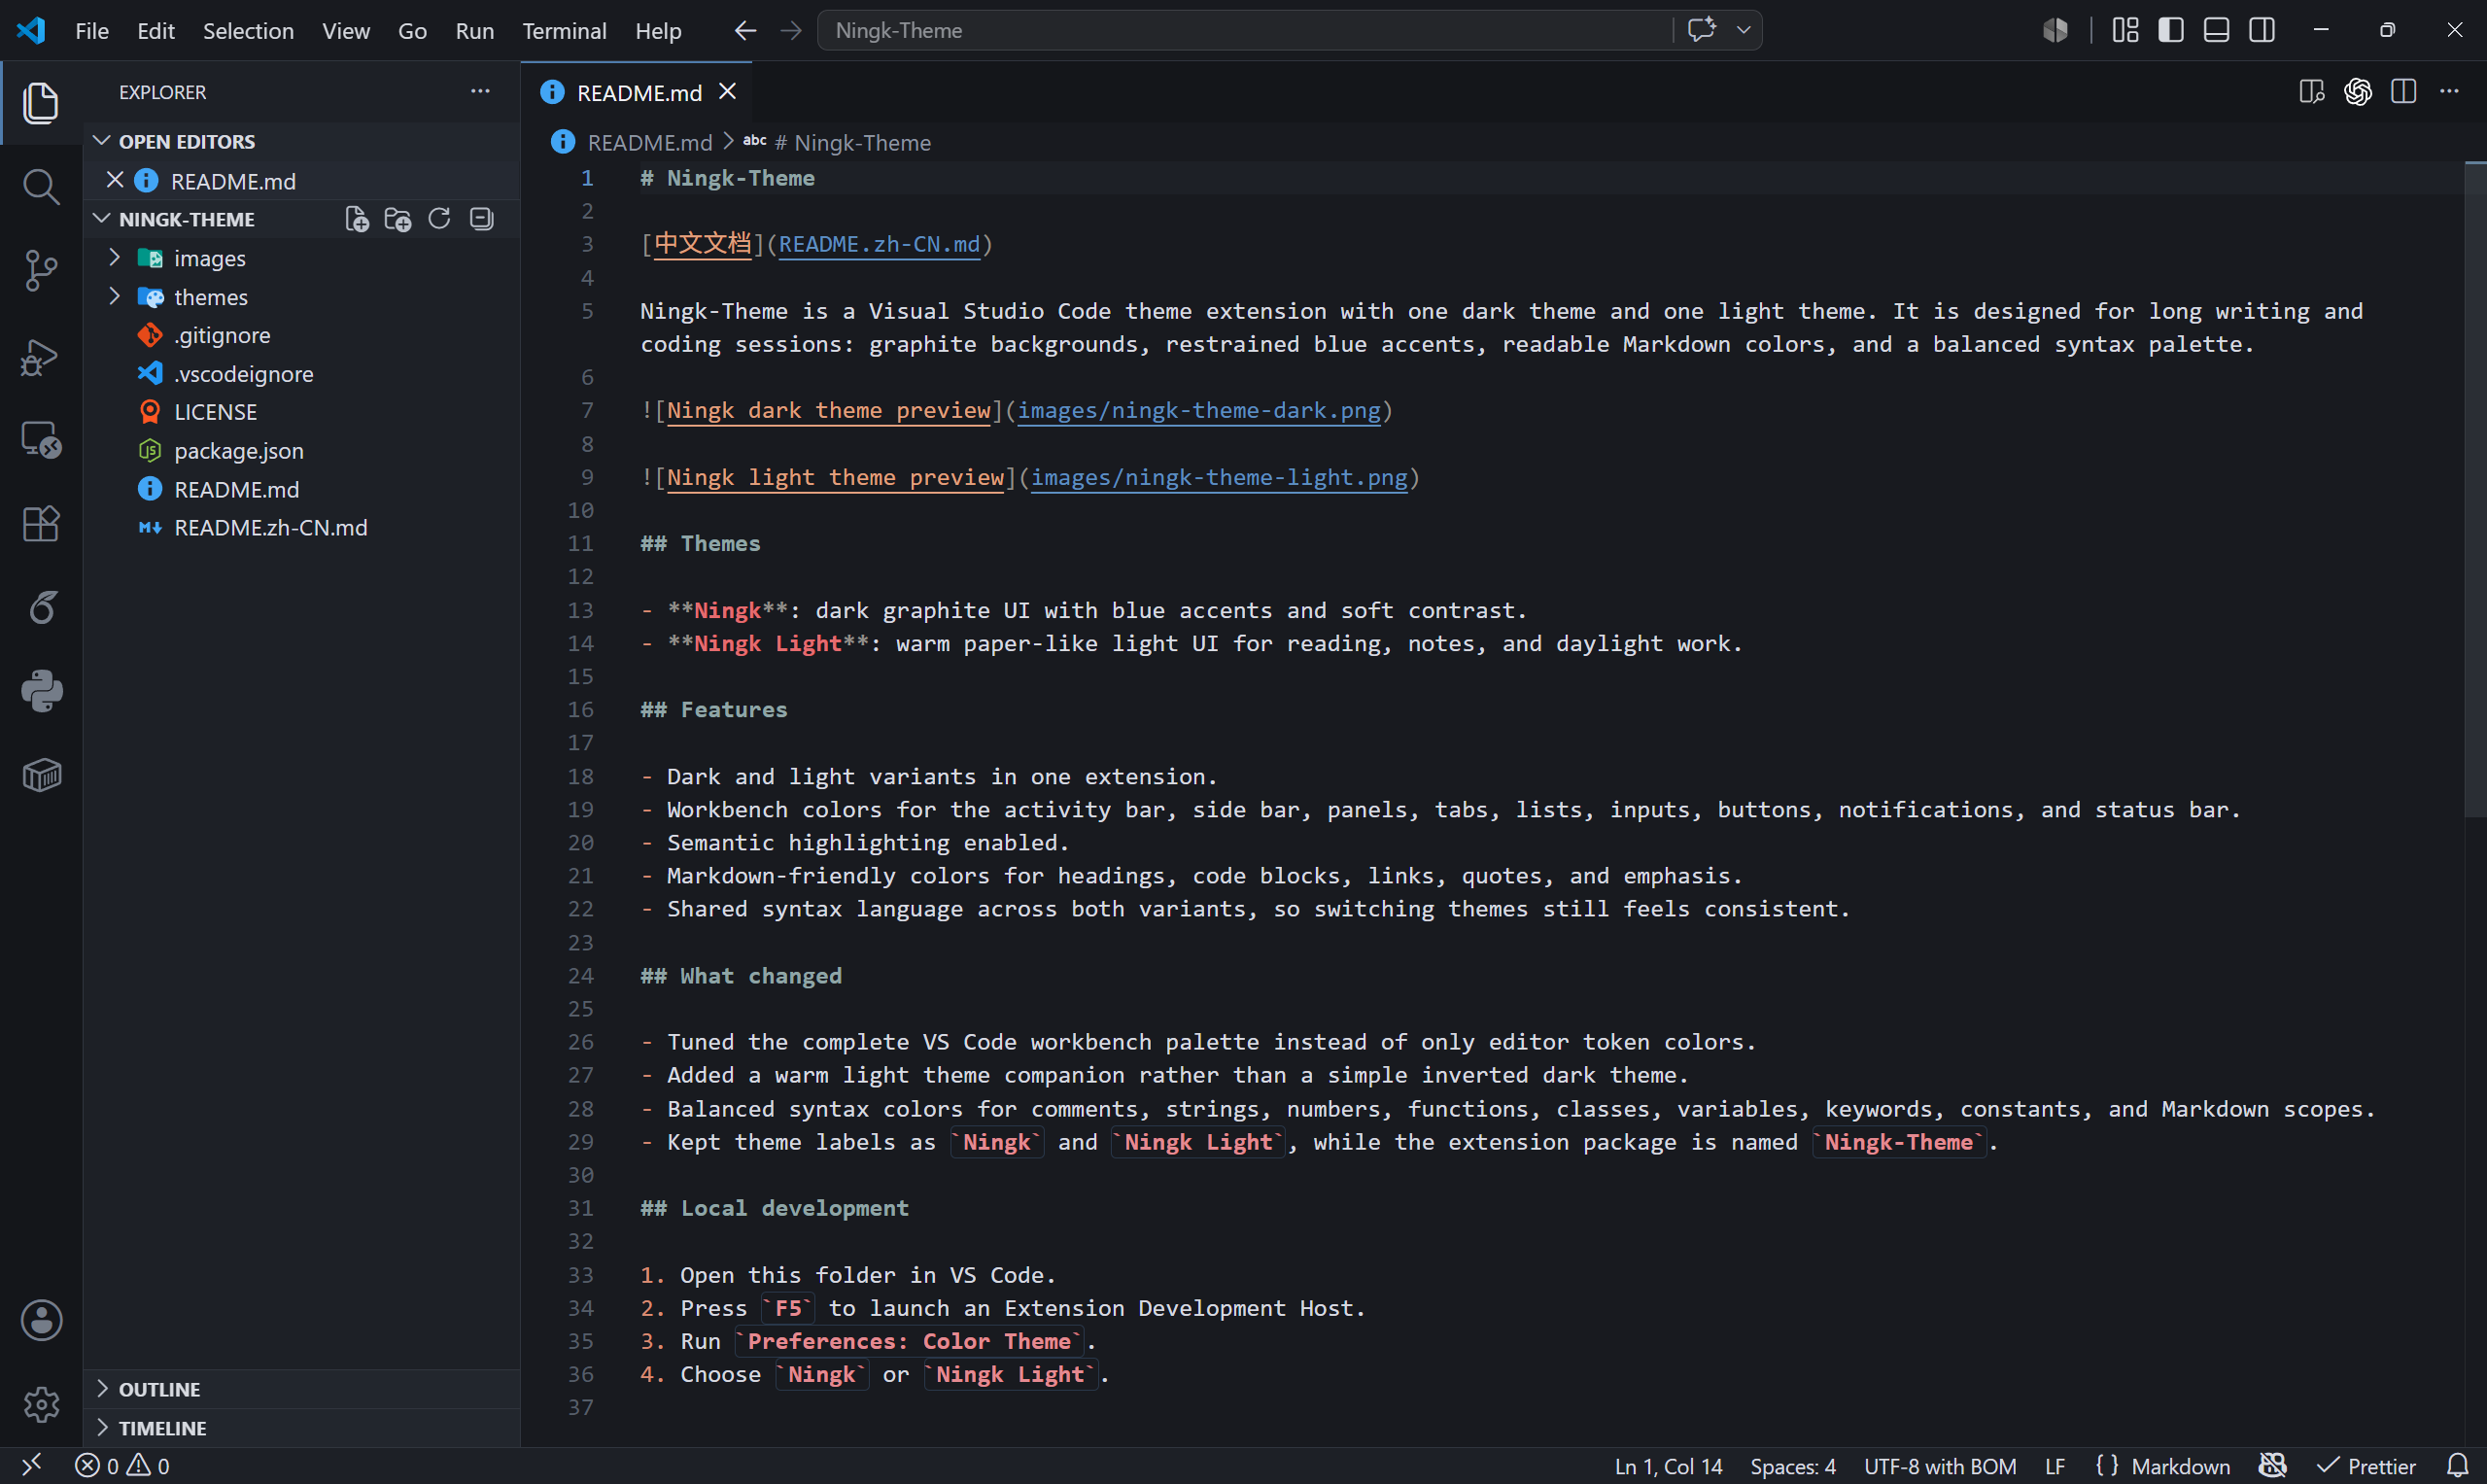Open the Python activity bar icon
Viewport: 2487px width, 1484px height.
point(41,691)
